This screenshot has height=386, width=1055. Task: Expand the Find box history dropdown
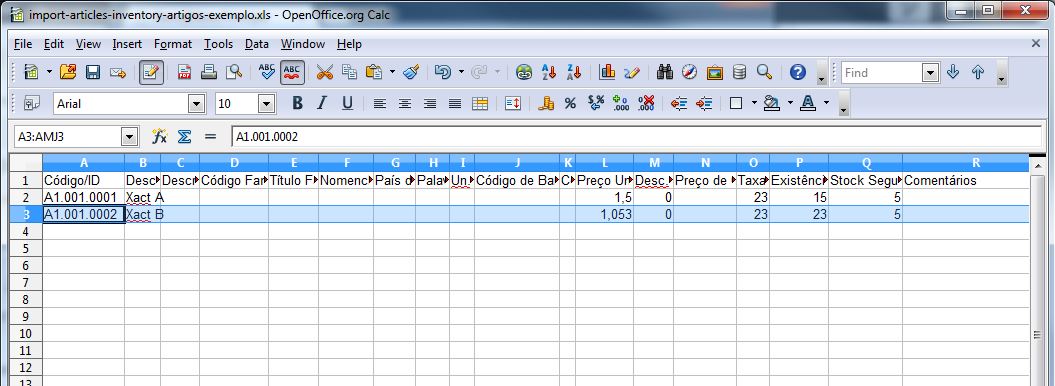(931, 73)
